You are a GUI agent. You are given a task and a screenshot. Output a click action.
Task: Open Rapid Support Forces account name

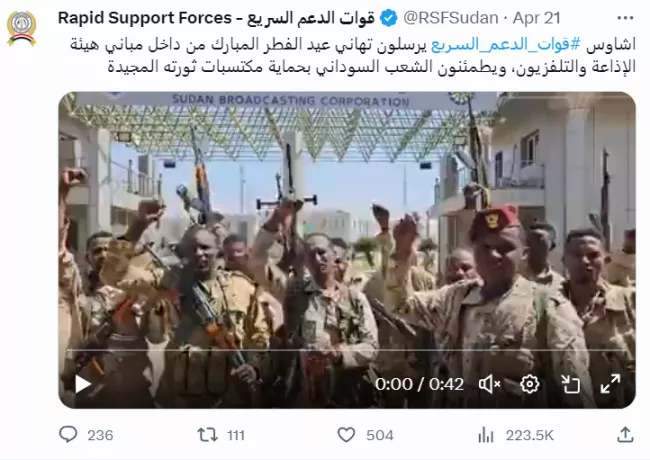[216, 18]
